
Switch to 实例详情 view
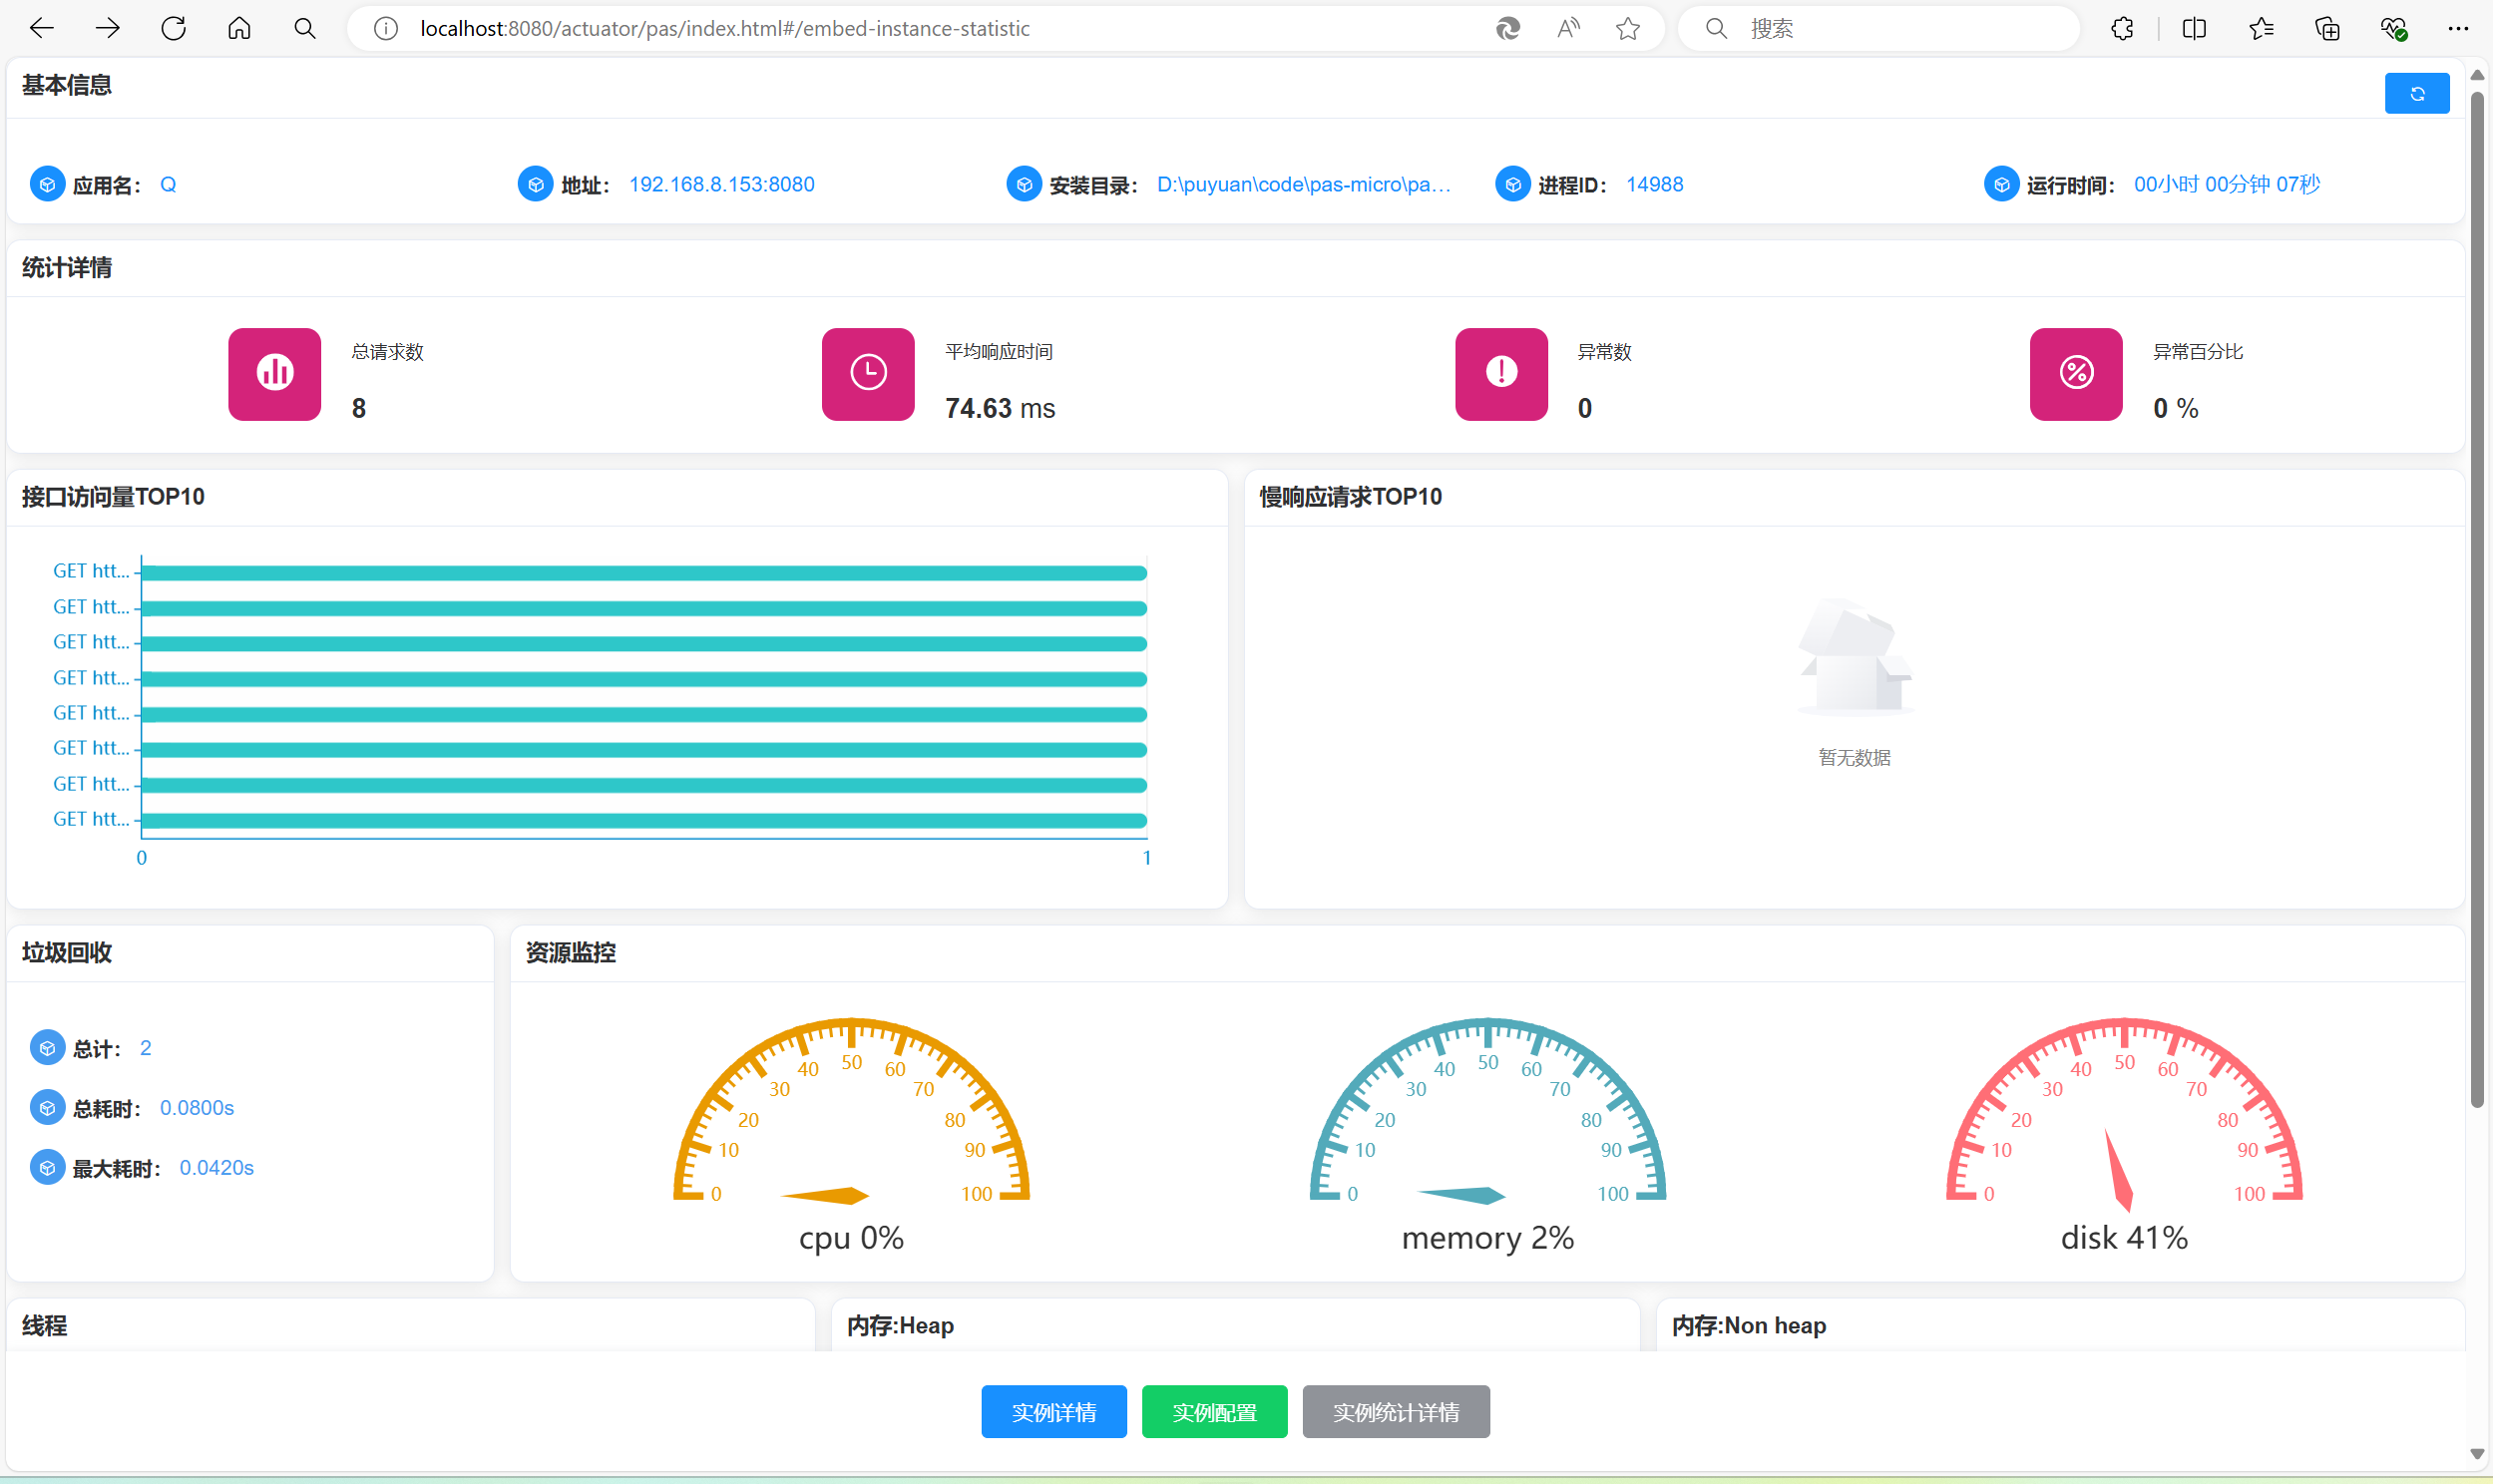[1053, 1411]
